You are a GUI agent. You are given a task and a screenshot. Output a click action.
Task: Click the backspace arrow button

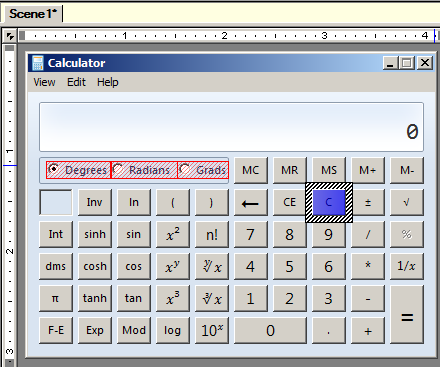click(251, 202)
